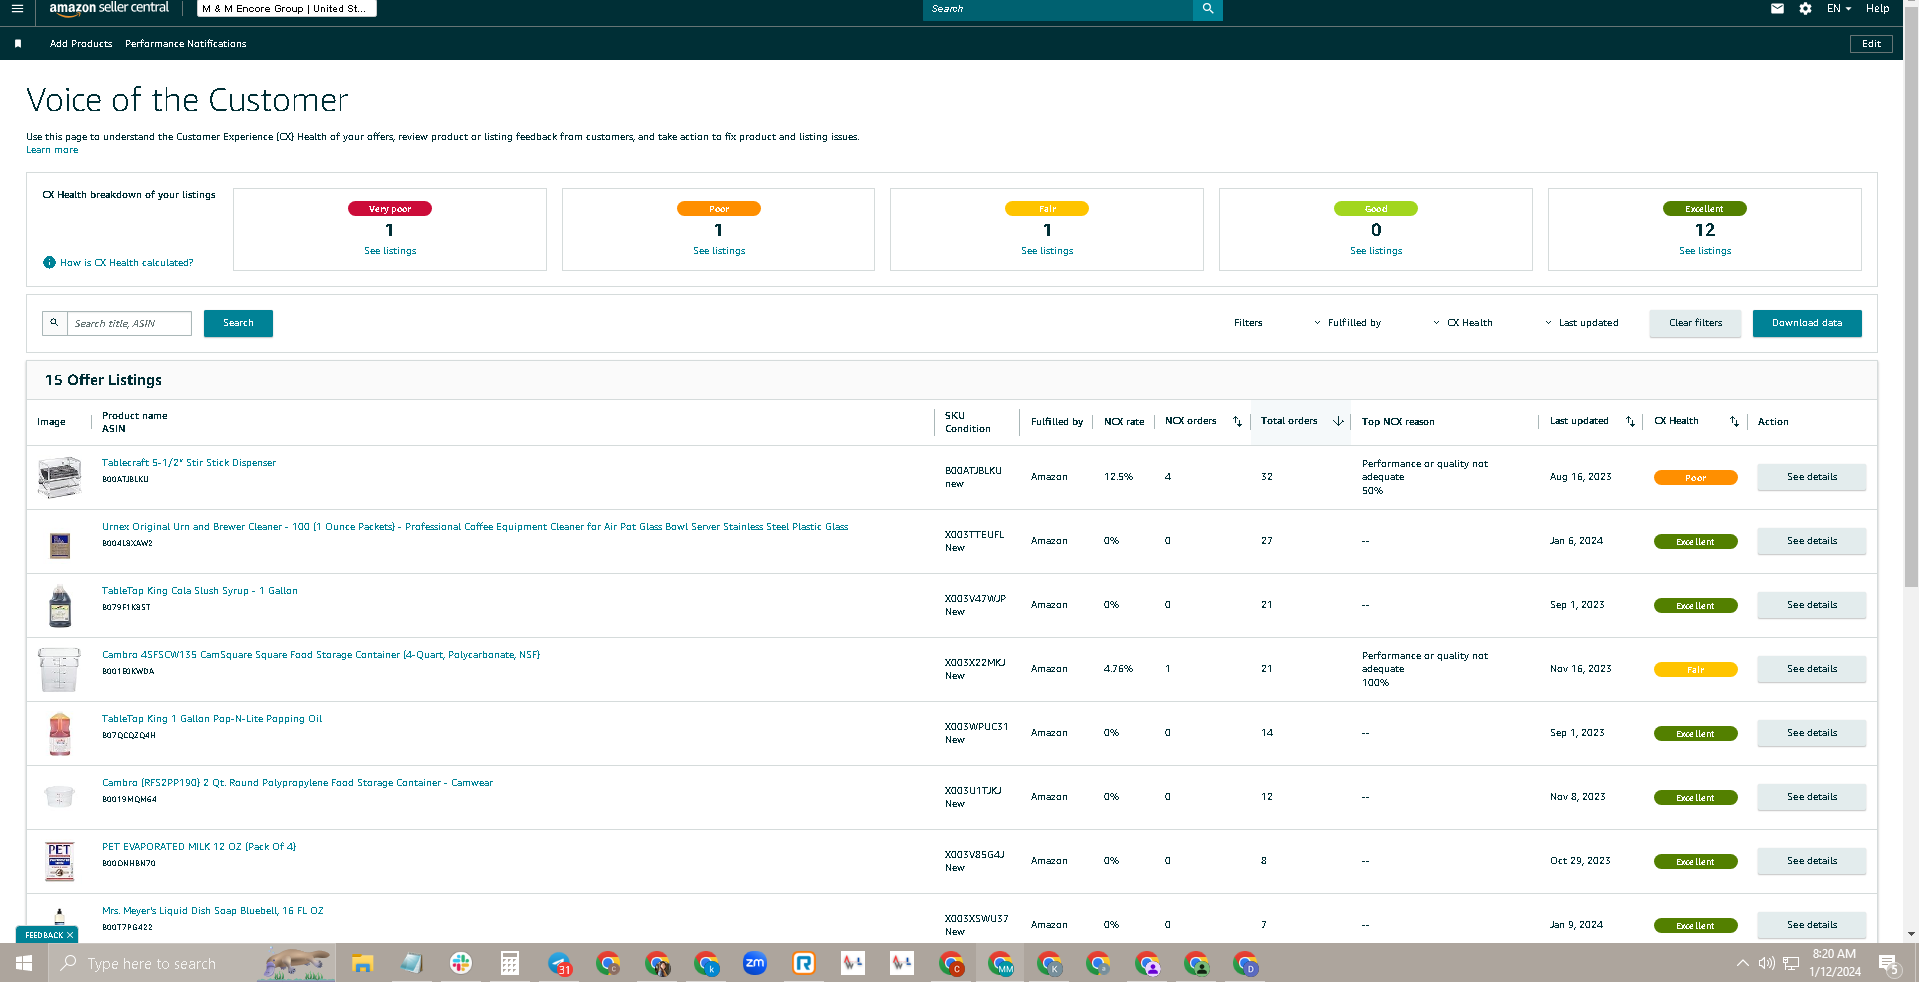This screenshot has height=982, width=1919.
Task: Open the hamburger navigation menu
Action: tap(17, 9)
